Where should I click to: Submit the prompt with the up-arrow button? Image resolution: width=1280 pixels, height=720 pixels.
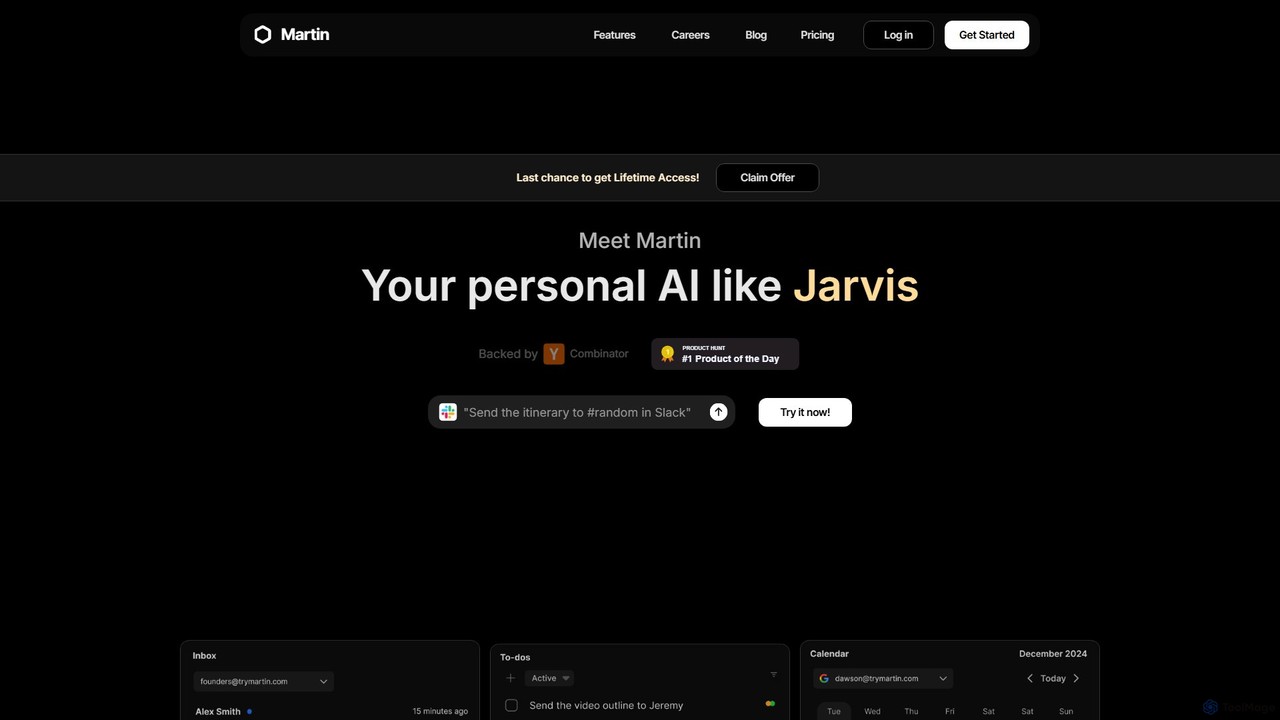click(x=718, y=412)
